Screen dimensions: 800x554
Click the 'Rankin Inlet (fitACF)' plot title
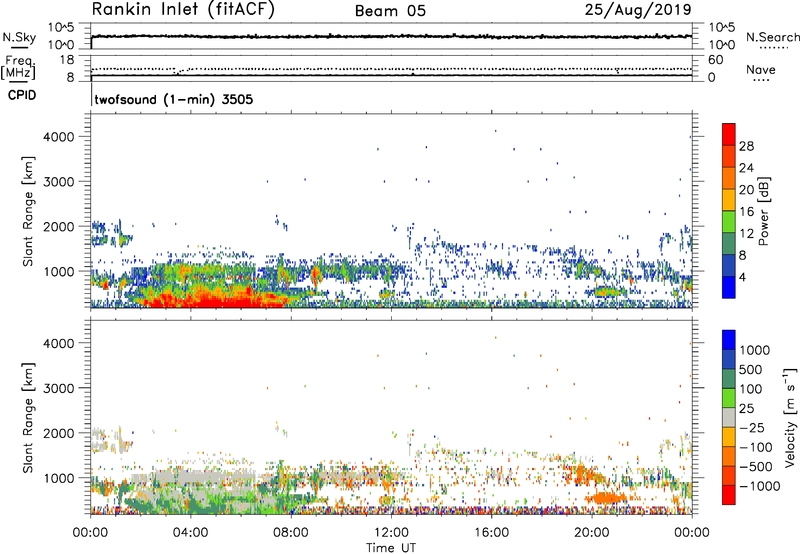[x=183, y=10]
